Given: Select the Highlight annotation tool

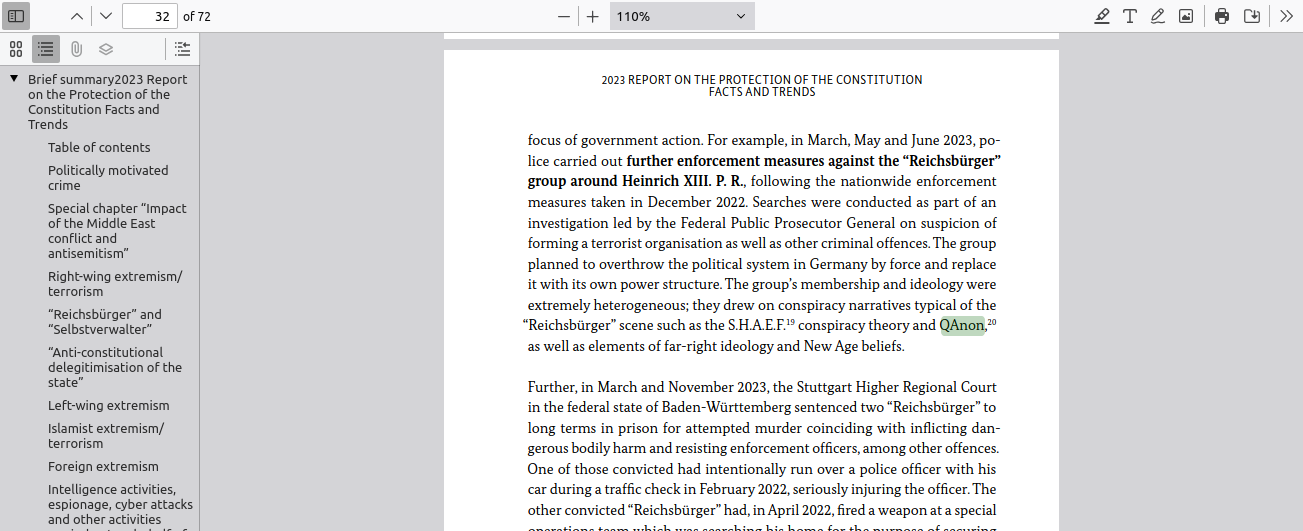Looking at the screenshot, I should 1102,16.
